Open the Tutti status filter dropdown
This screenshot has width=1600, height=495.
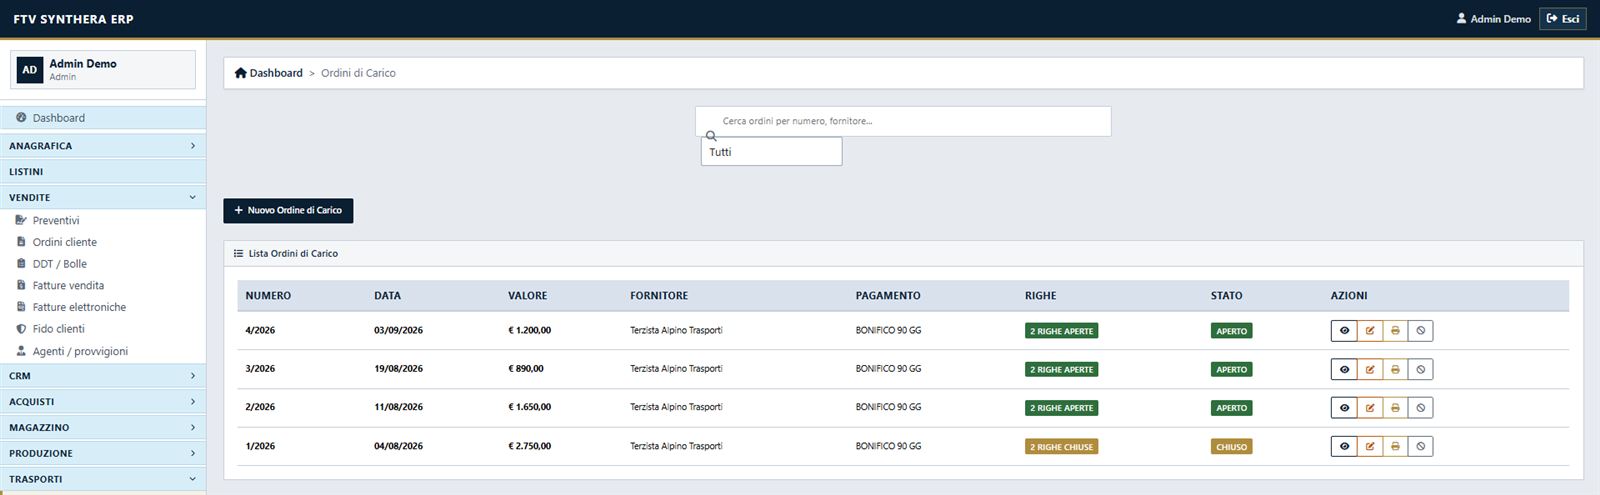(771, 152)
